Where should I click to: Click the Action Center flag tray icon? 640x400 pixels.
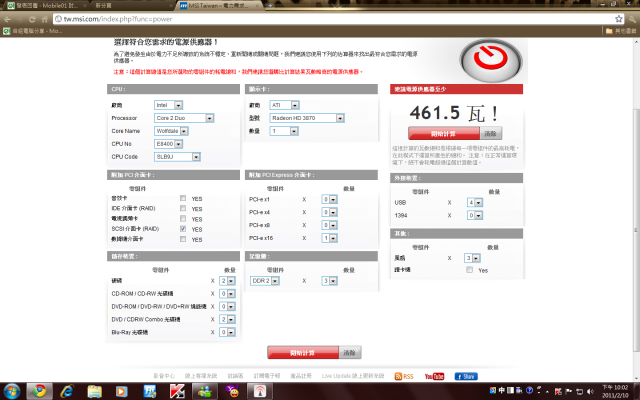point(569,391)
